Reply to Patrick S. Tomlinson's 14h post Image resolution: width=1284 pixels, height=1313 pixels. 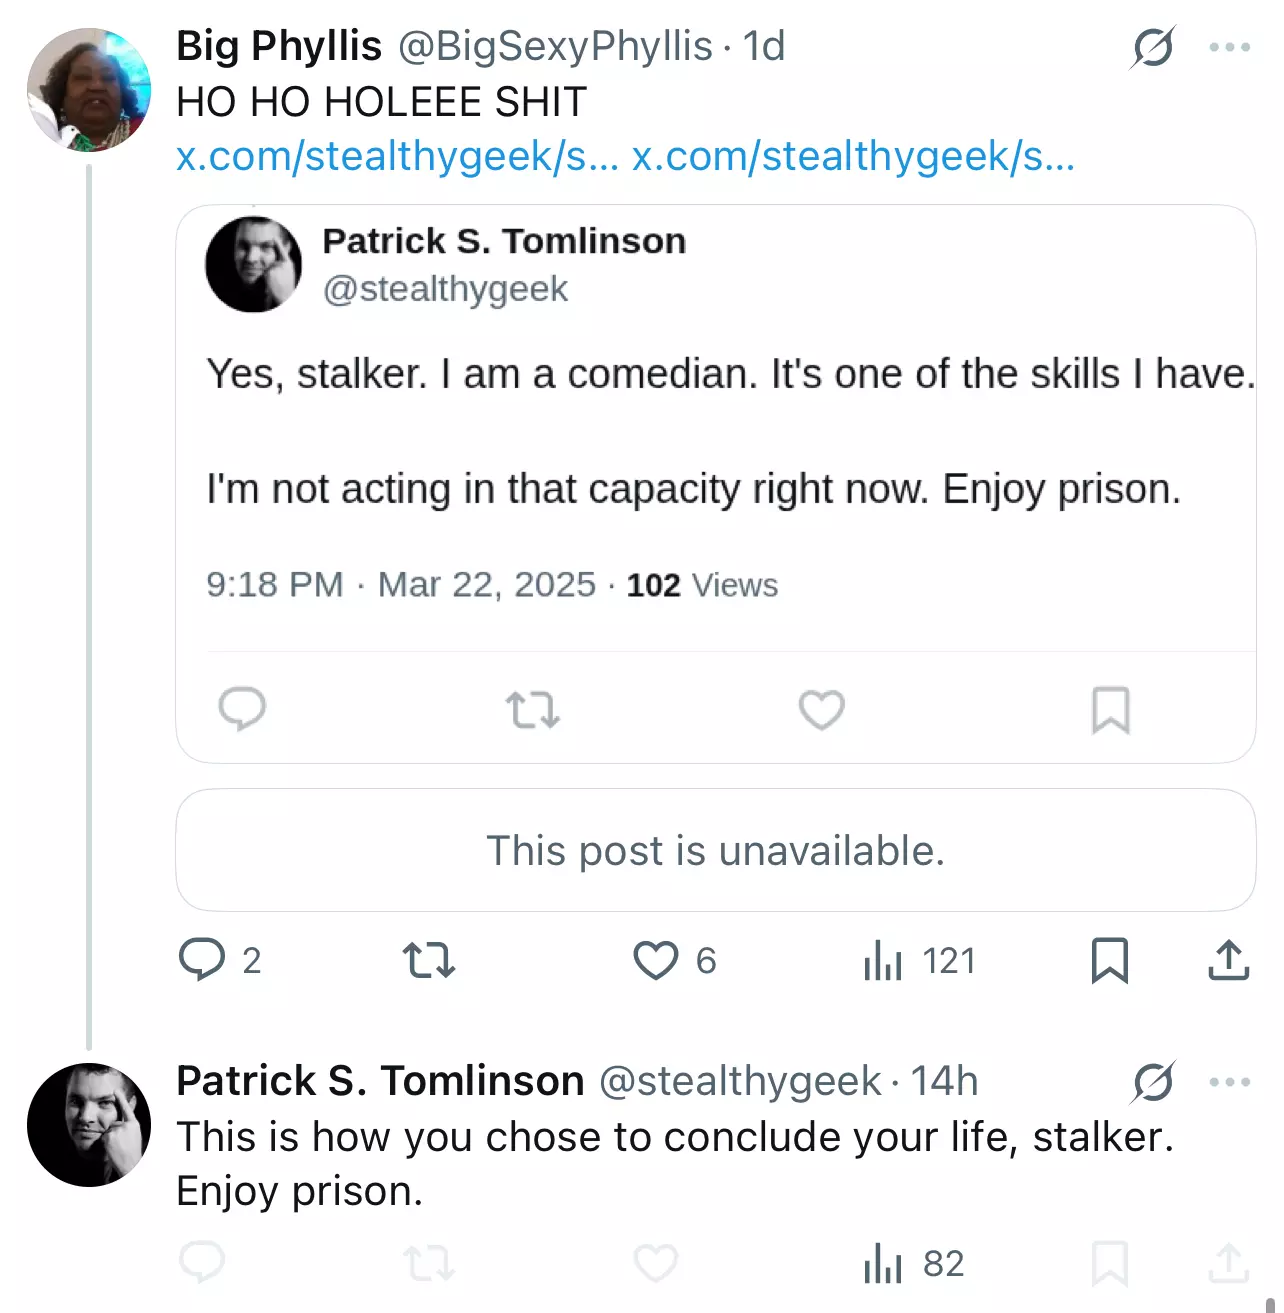coord(202,1264)
